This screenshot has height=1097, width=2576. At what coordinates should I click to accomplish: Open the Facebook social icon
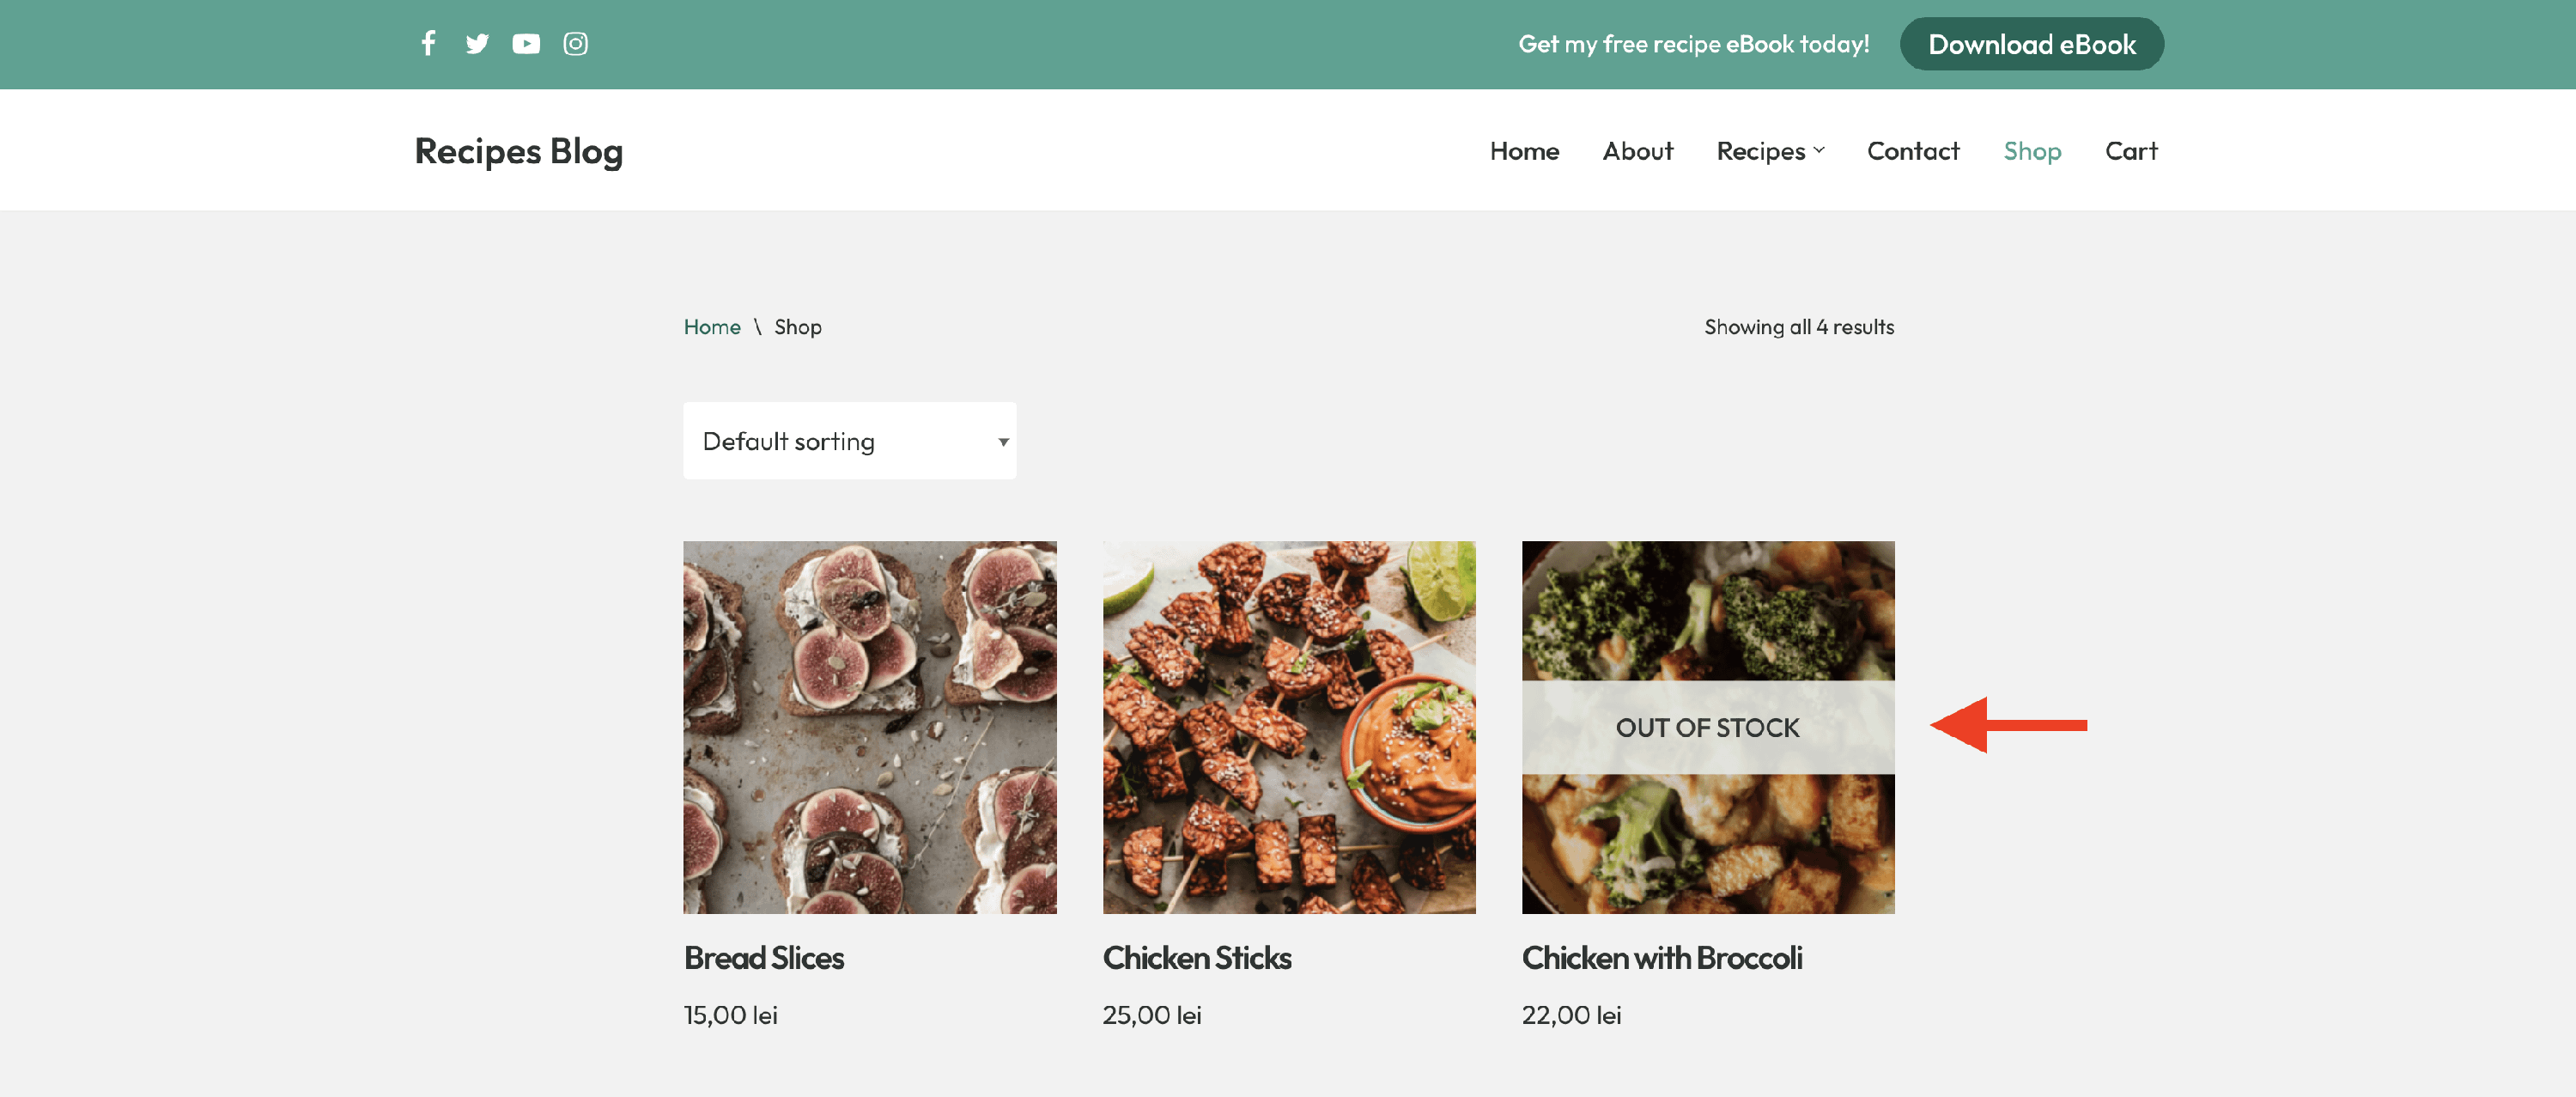coord(428,44)
